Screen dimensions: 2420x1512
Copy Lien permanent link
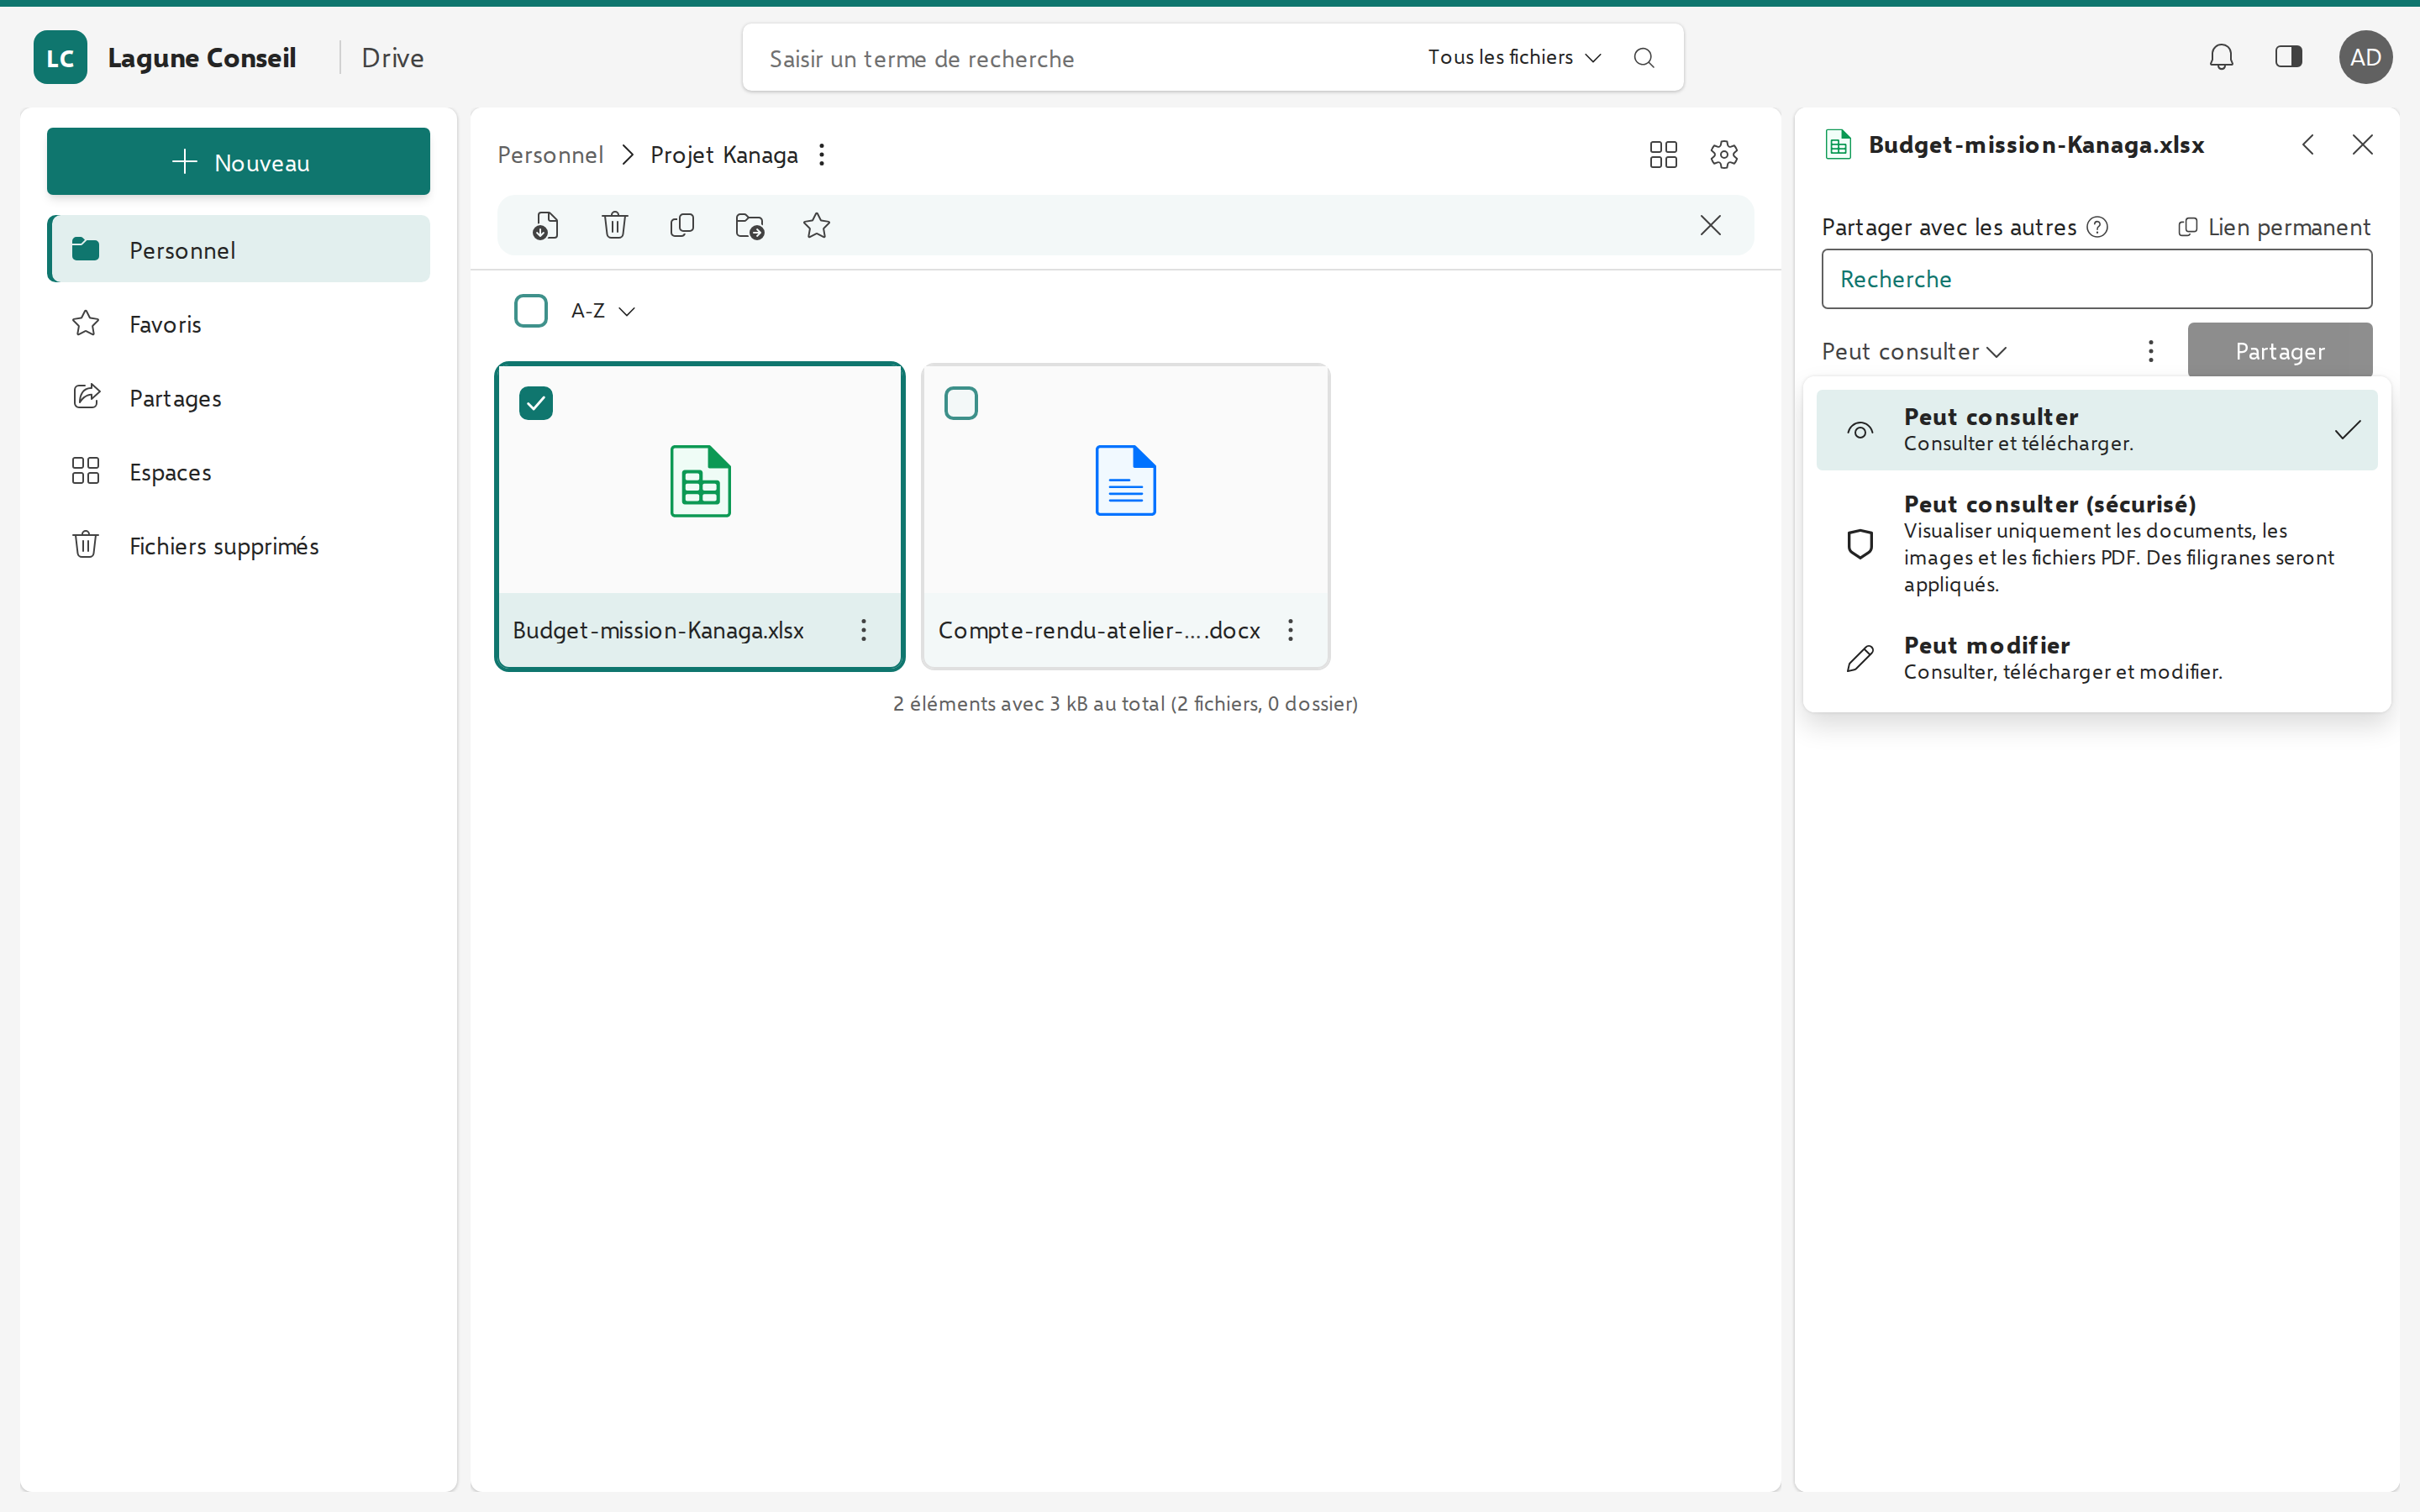[2274, 227]
